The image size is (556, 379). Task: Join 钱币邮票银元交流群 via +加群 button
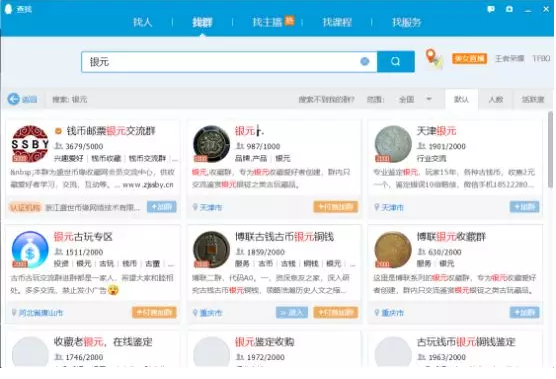(x=162, y=207)
